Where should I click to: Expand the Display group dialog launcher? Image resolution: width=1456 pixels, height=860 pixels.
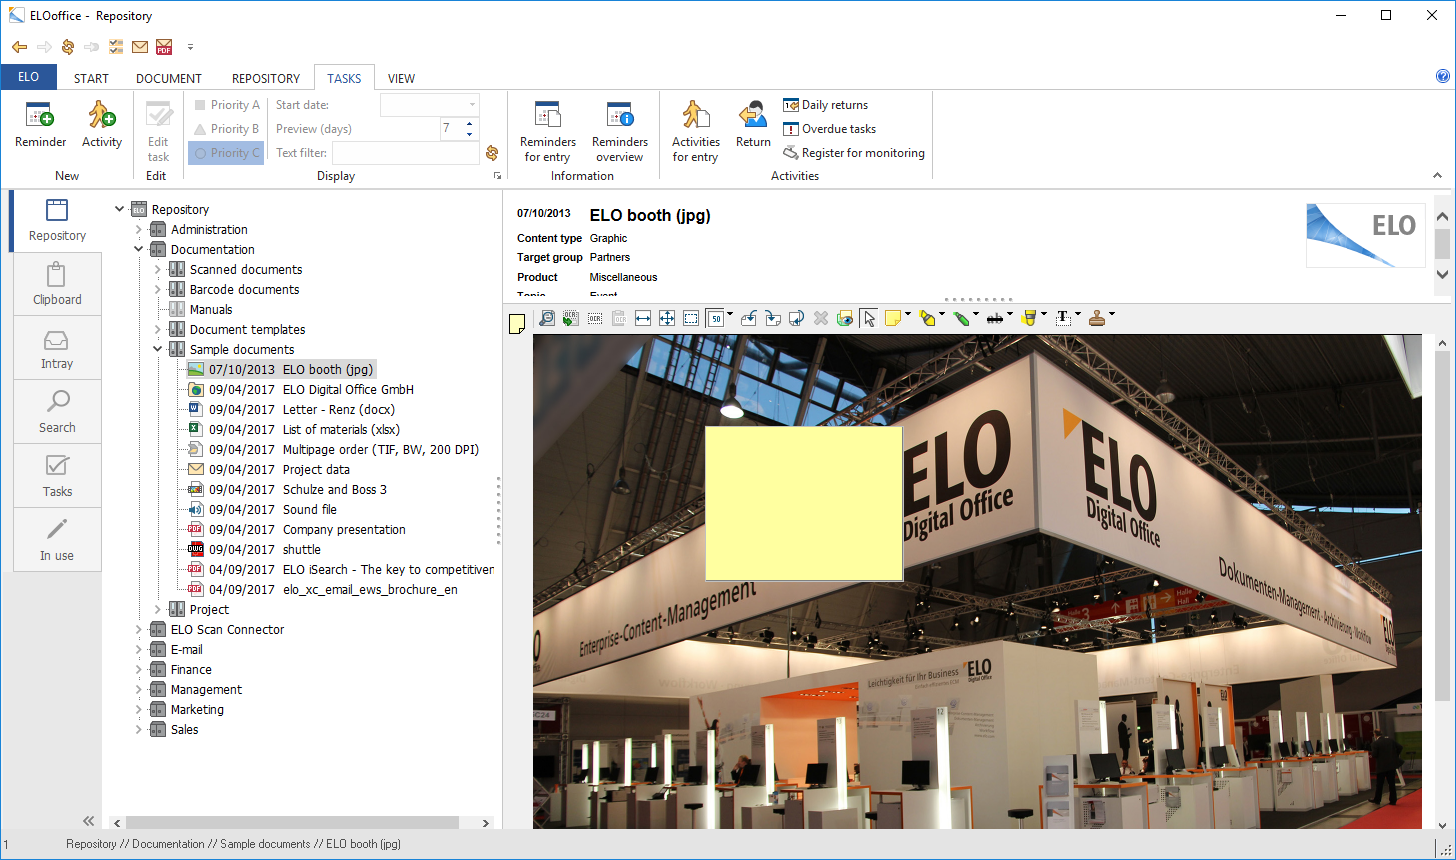pos(497,176)
